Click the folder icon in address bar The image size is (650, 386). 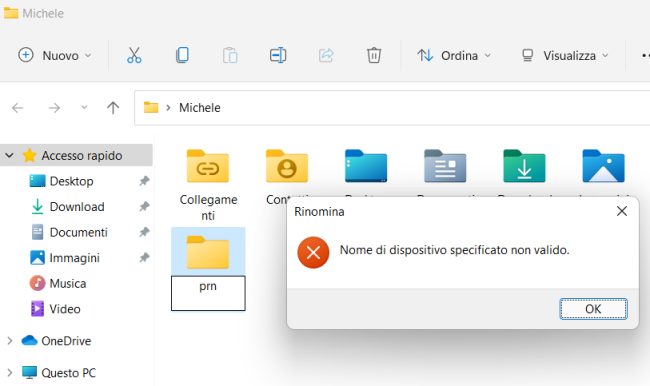(x=151, y=107)
